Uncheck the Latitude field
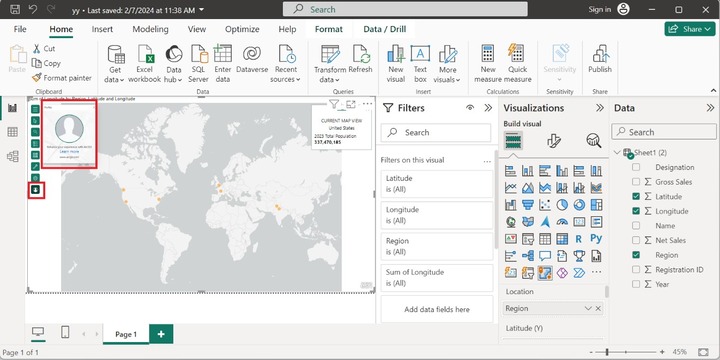Image resolution: width=720 pixels, height=360 pixels. coord(636,197)
